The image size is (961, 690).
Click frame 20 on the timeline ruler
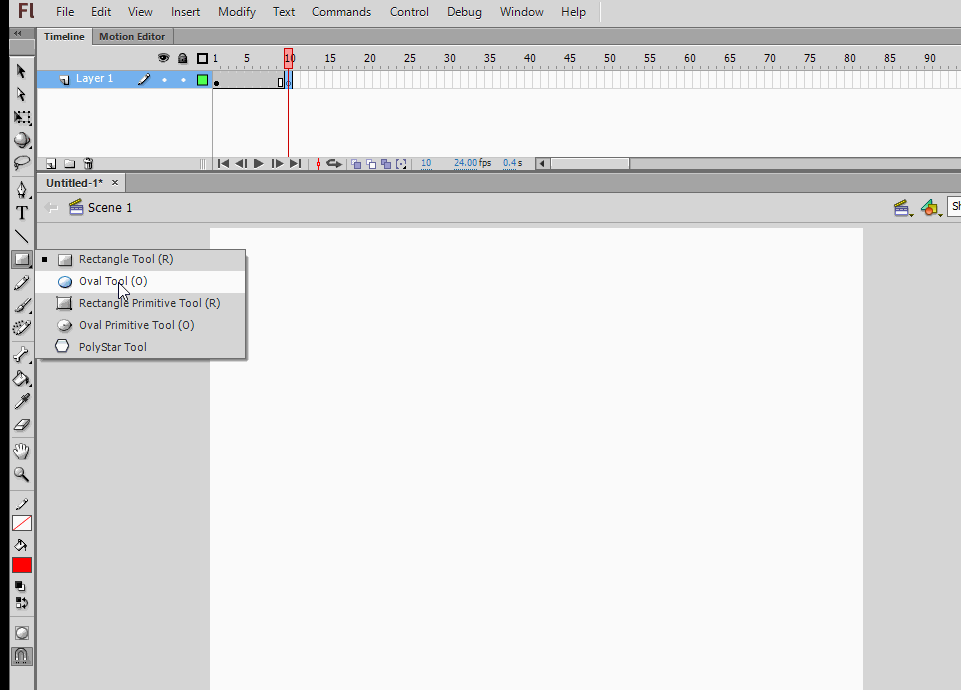(x=369, y=59)
